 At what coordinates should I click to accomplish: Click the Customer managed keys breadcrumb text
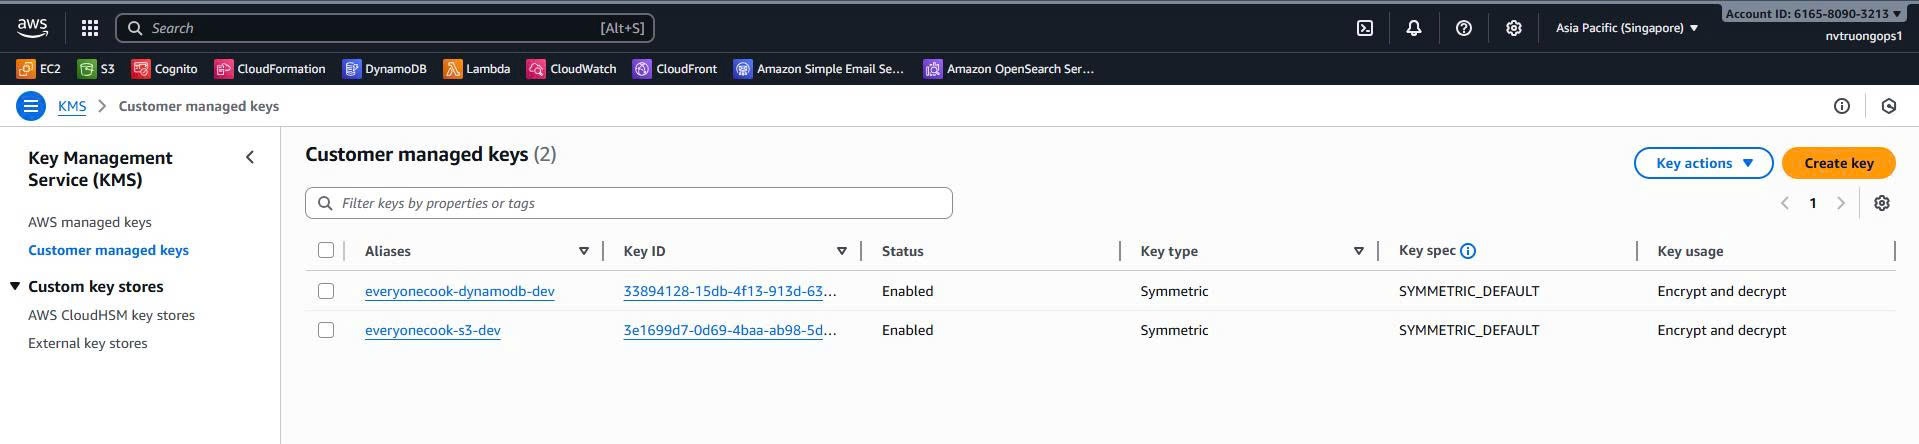click(x=198, y=106)
